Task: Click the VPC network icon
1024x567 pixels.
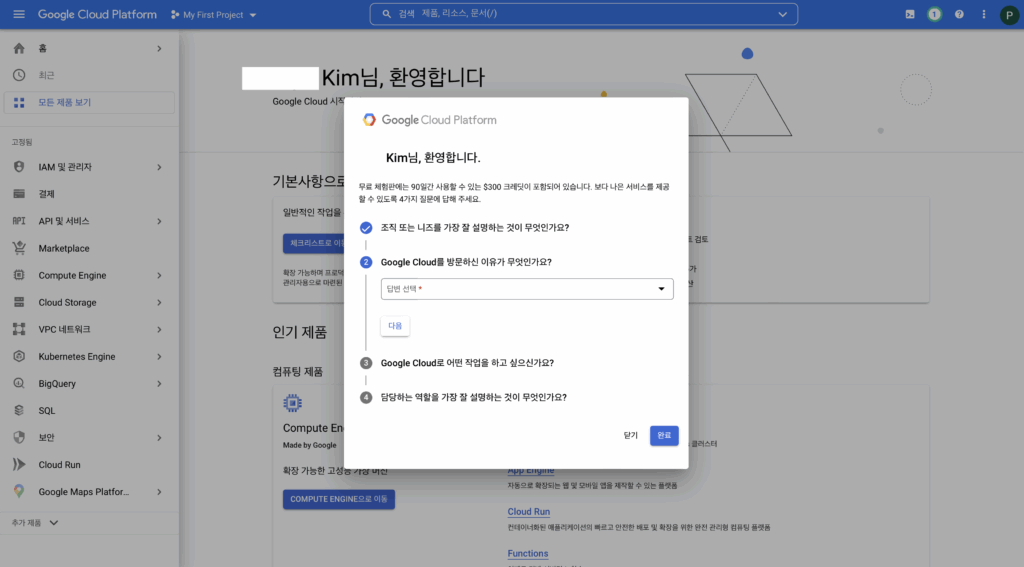Action: [x=19, y=329]
